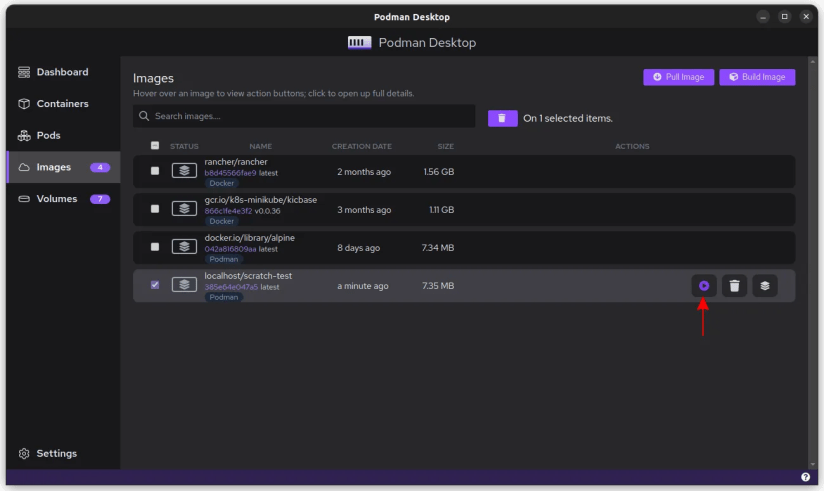
Task: Click the Podman badge under scratch-test
Action: pyautogui.click(x=224, y=297)
